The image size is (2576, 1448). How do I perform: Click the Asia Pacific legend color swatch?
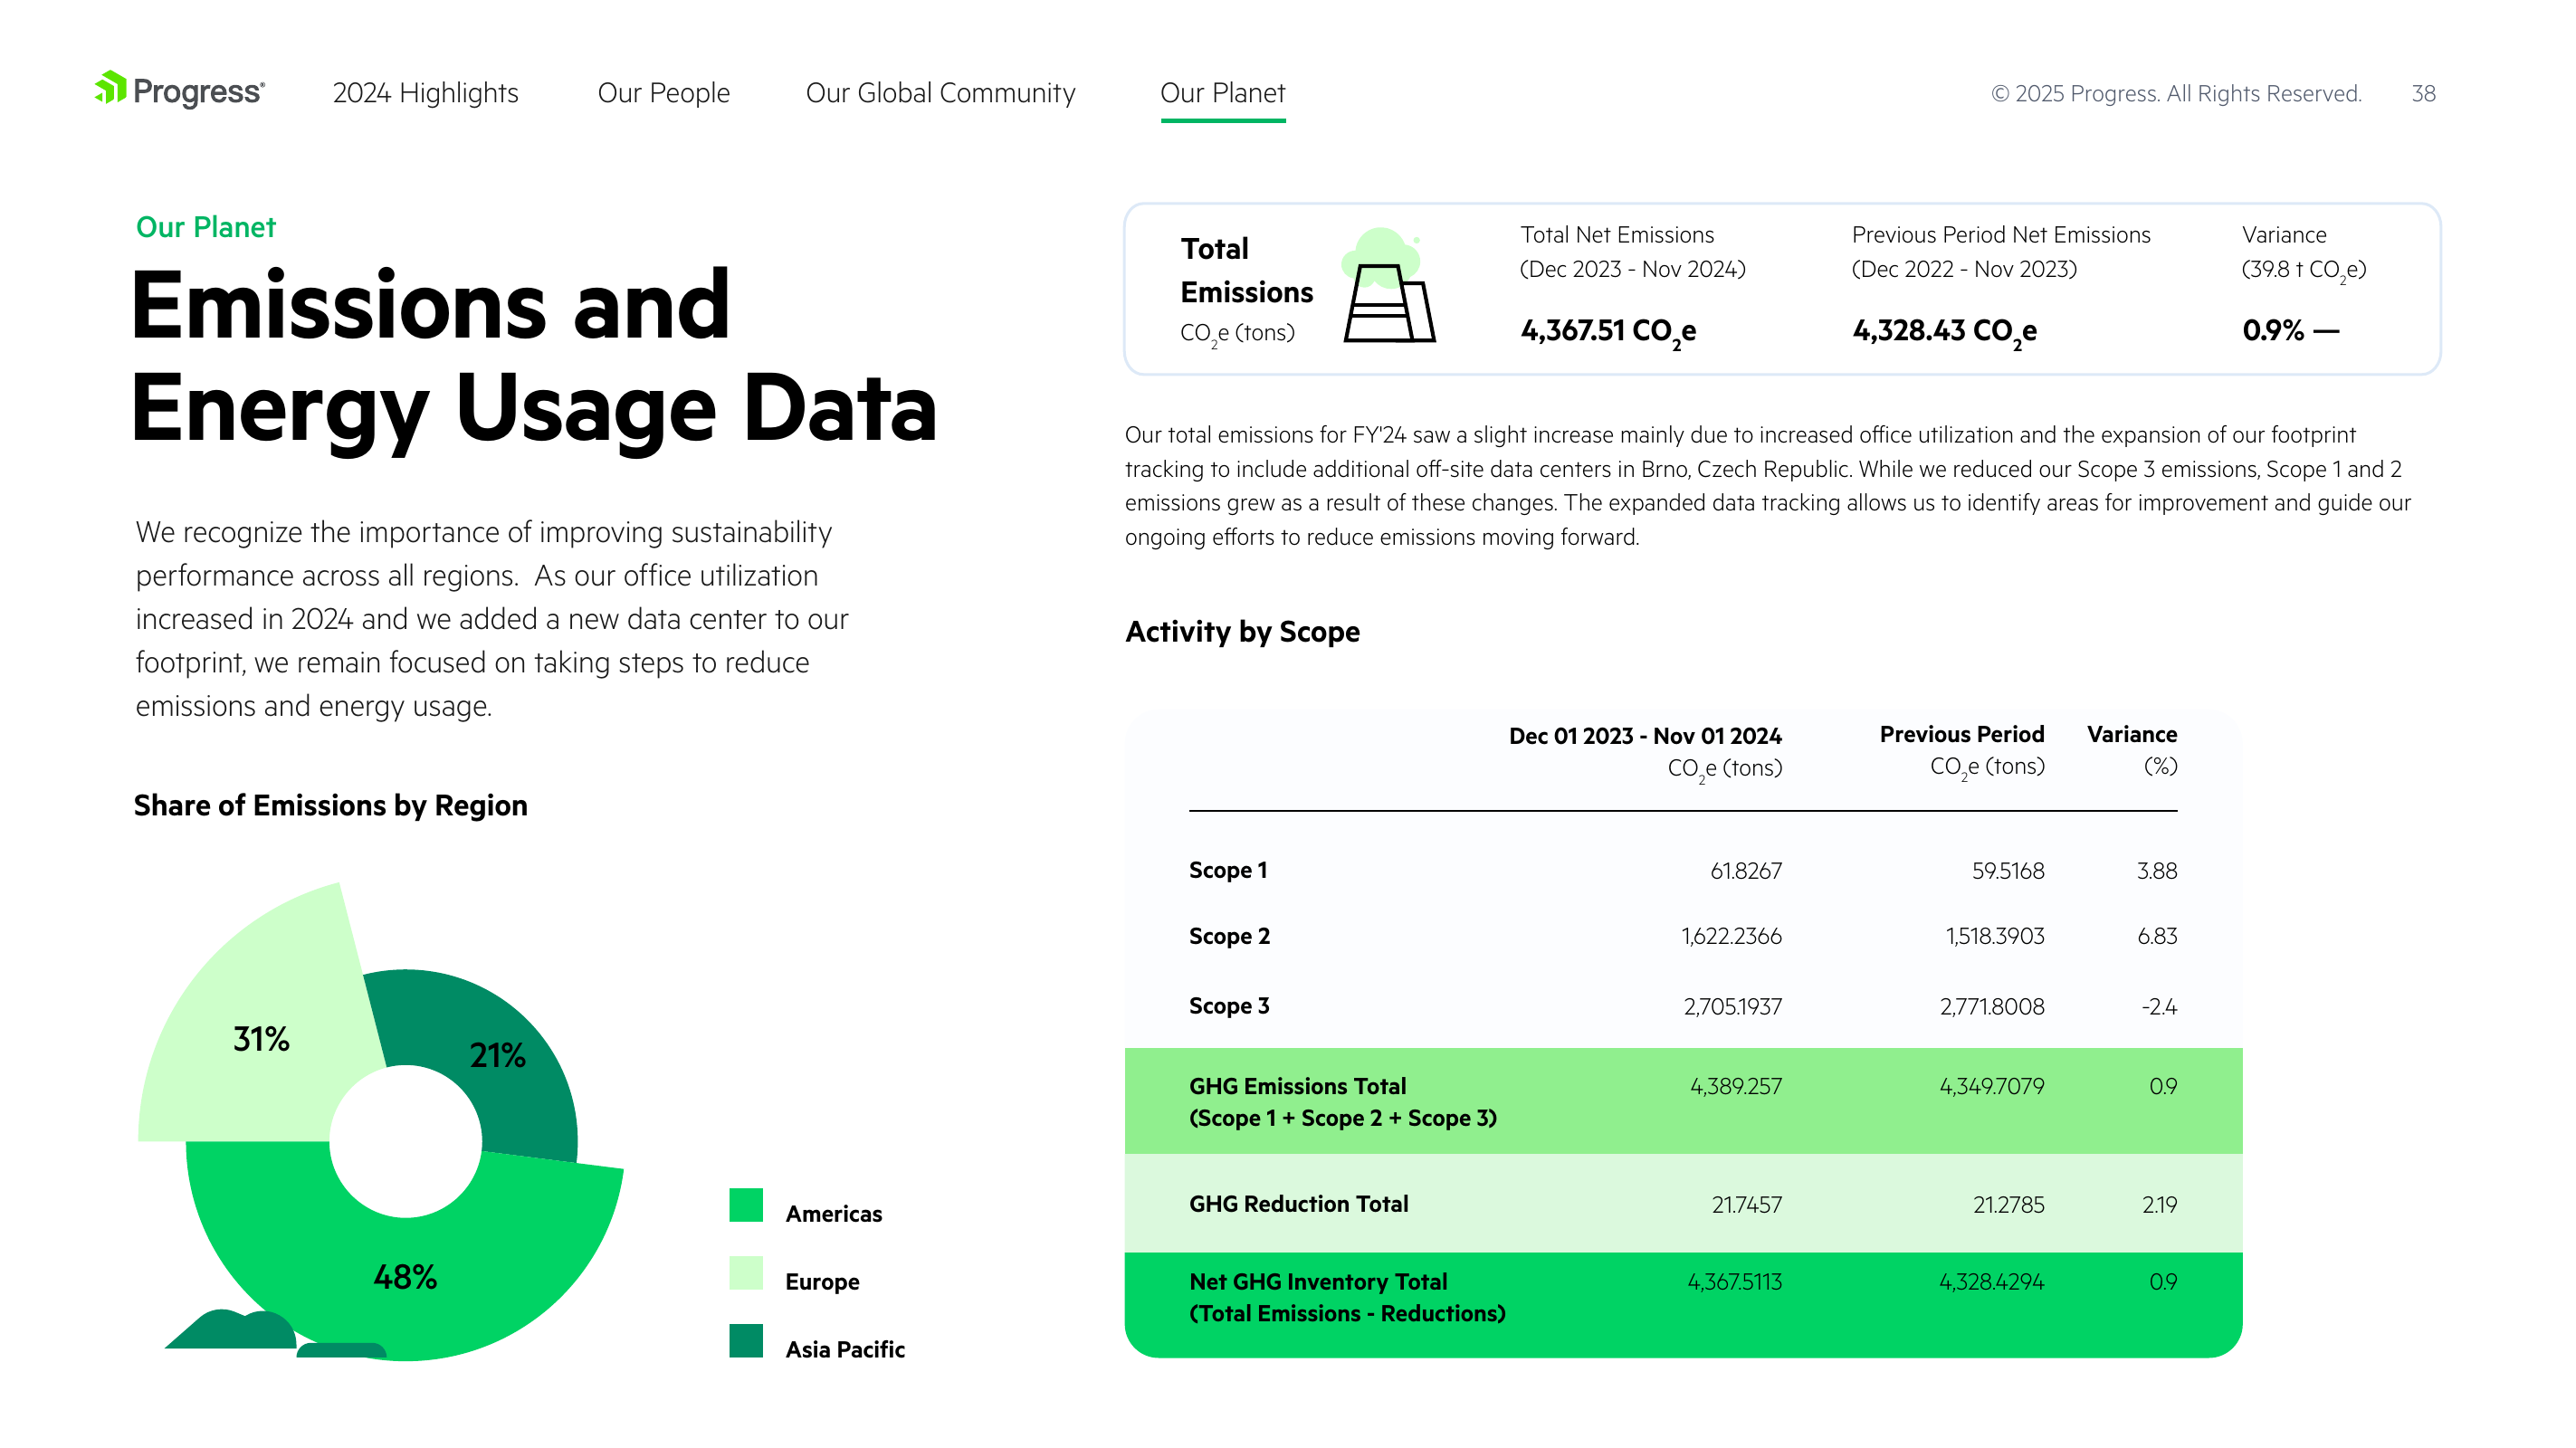pos(746,1341)
